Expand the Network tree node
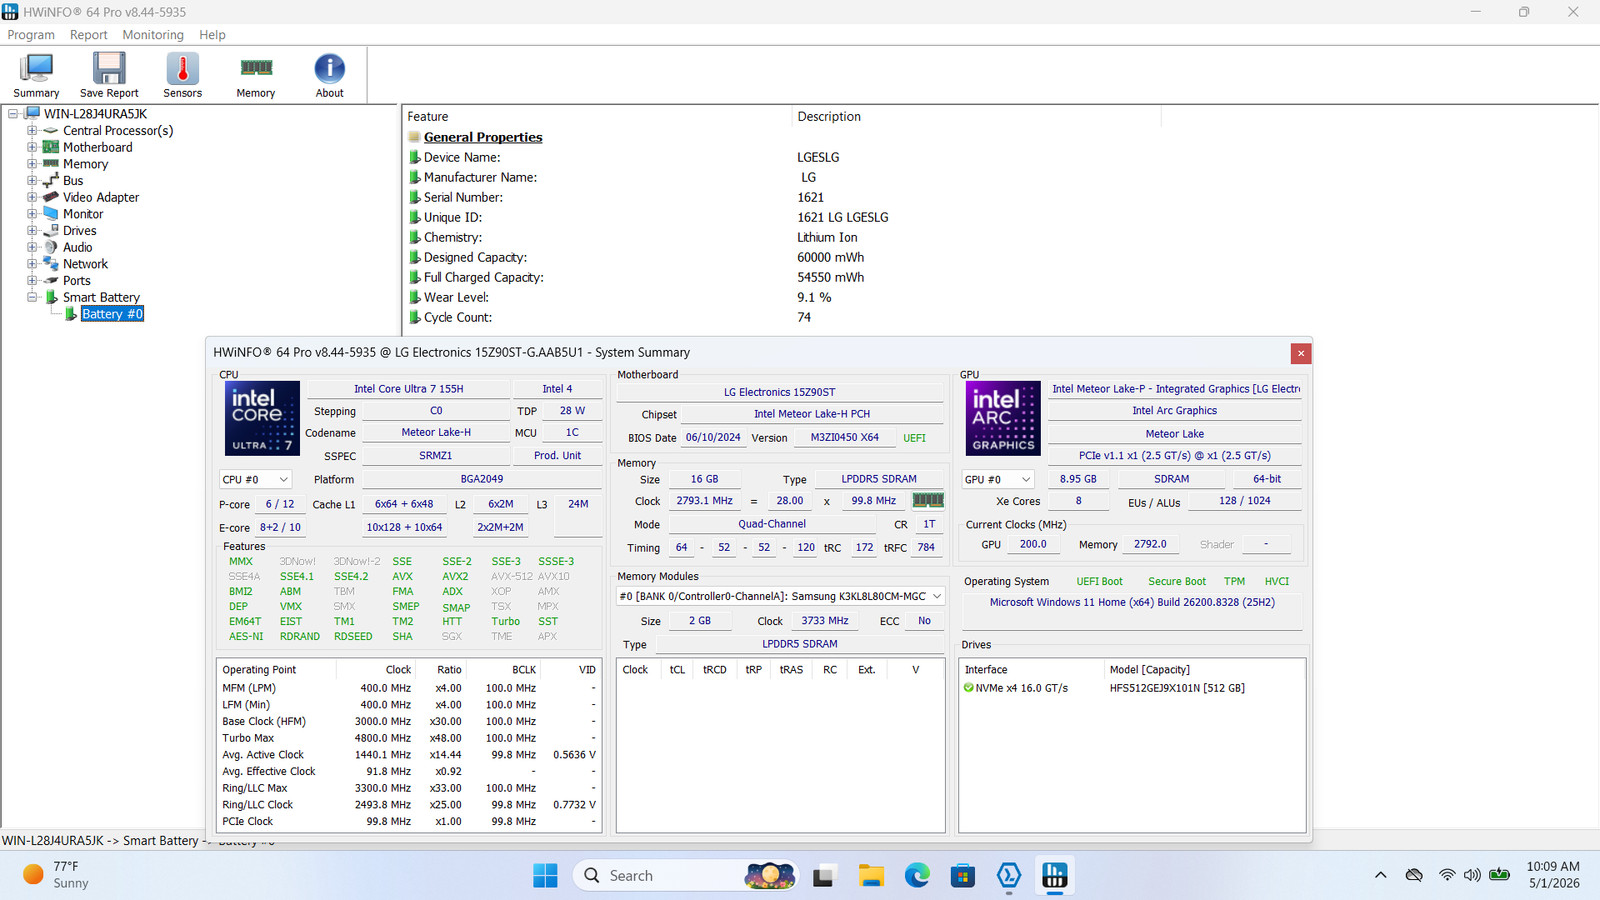Screen dimensions: 1600x900 click(x=32, y=264)
